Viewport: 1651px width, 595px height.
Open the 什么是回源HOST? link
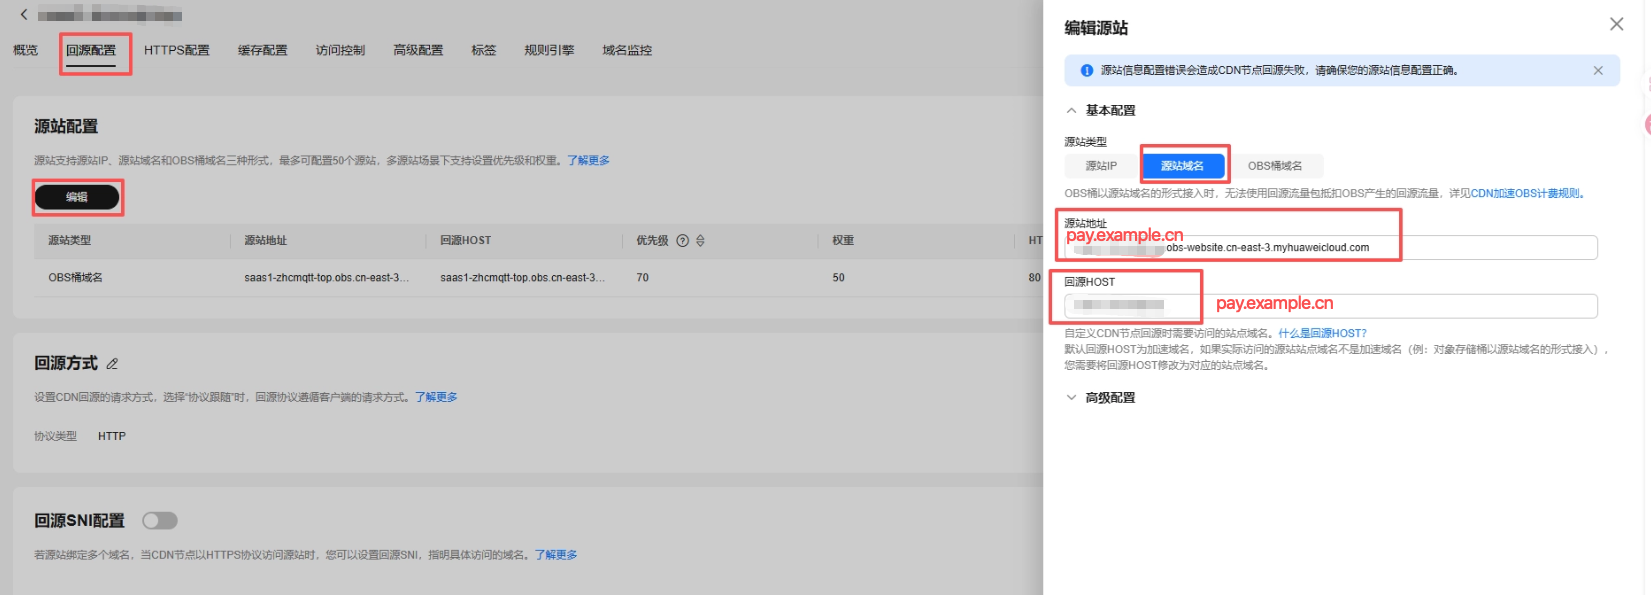(x=1322, y=333)
